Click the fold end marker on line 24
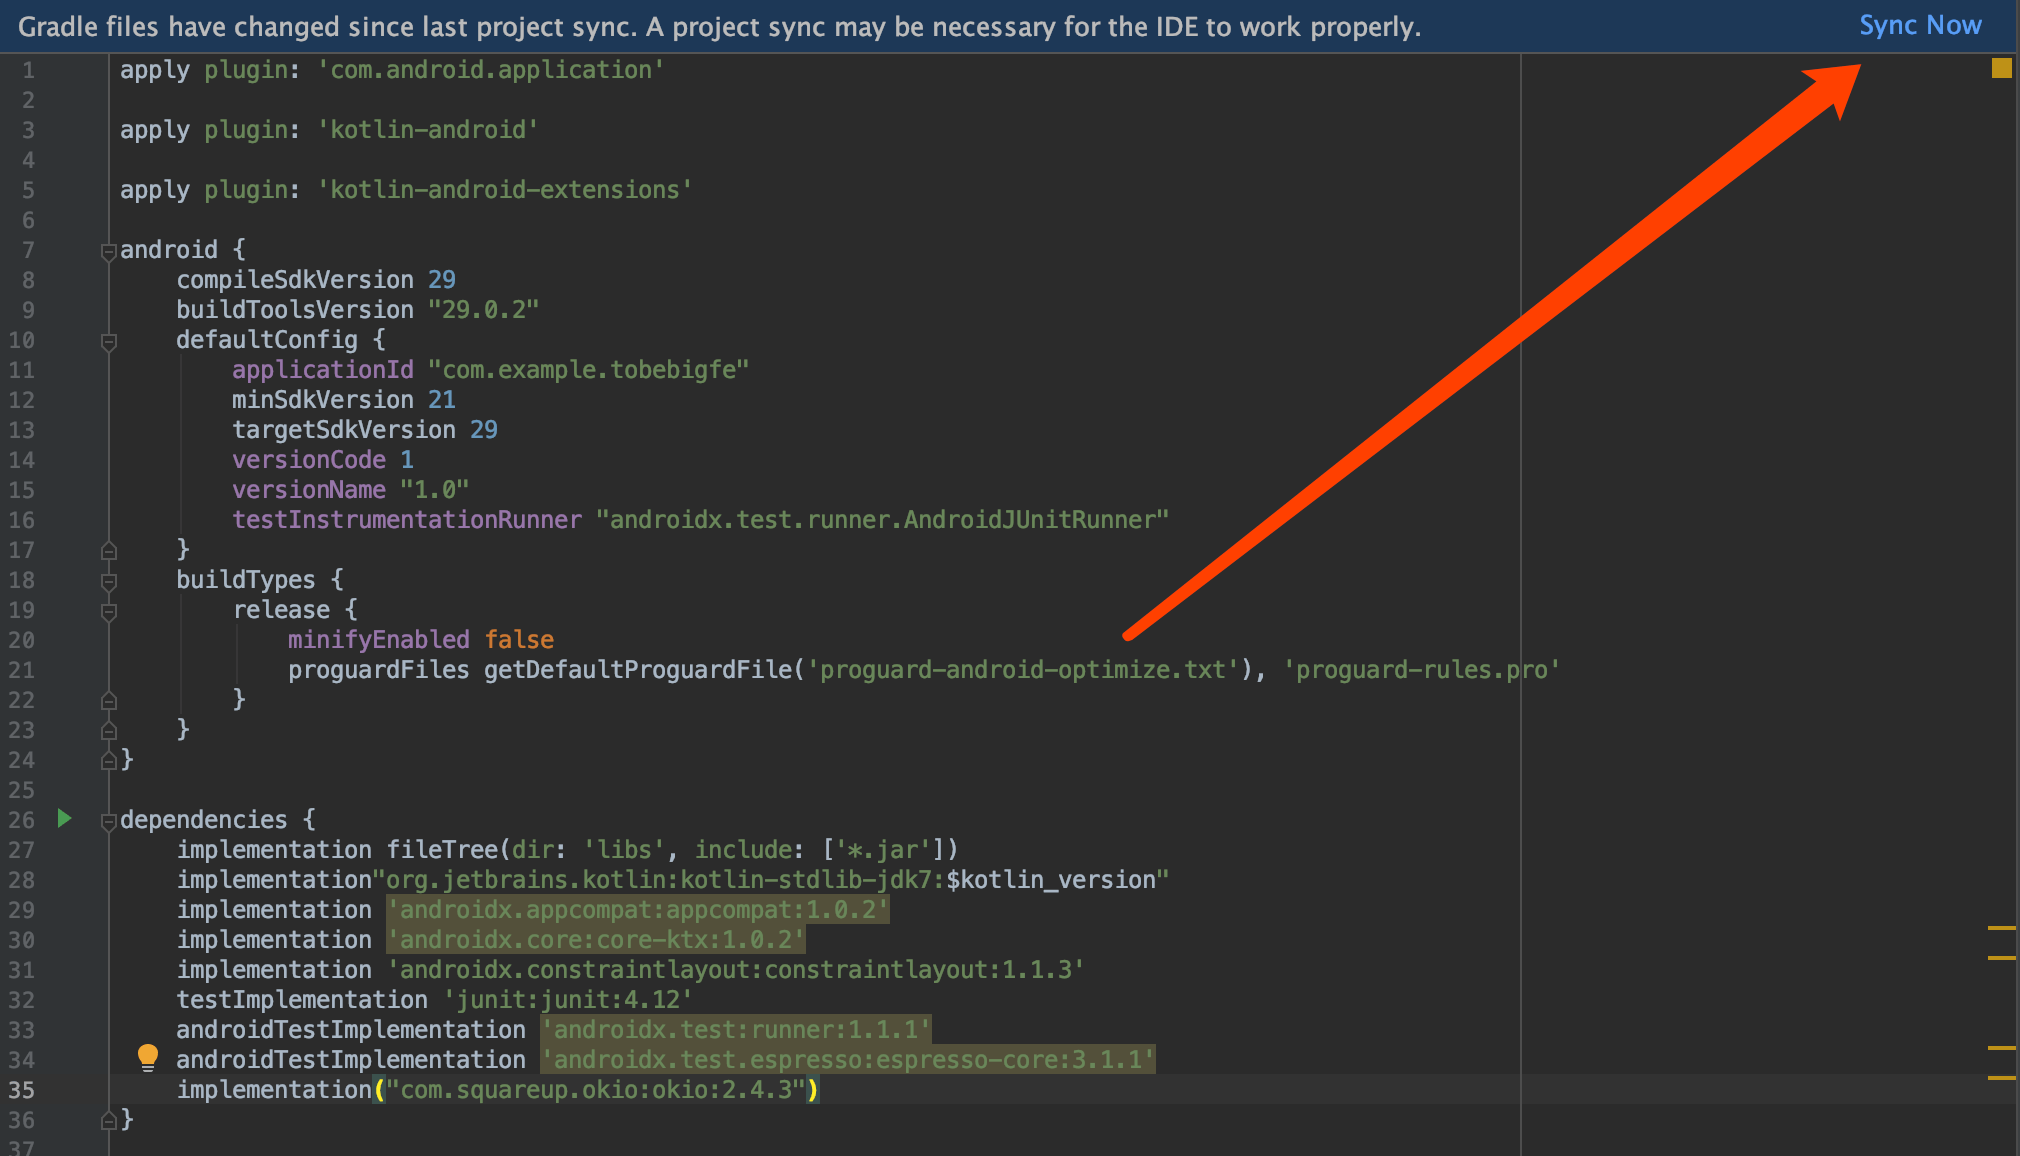The width and height of the screenshot is (2020, 1156). coord(109,760)
